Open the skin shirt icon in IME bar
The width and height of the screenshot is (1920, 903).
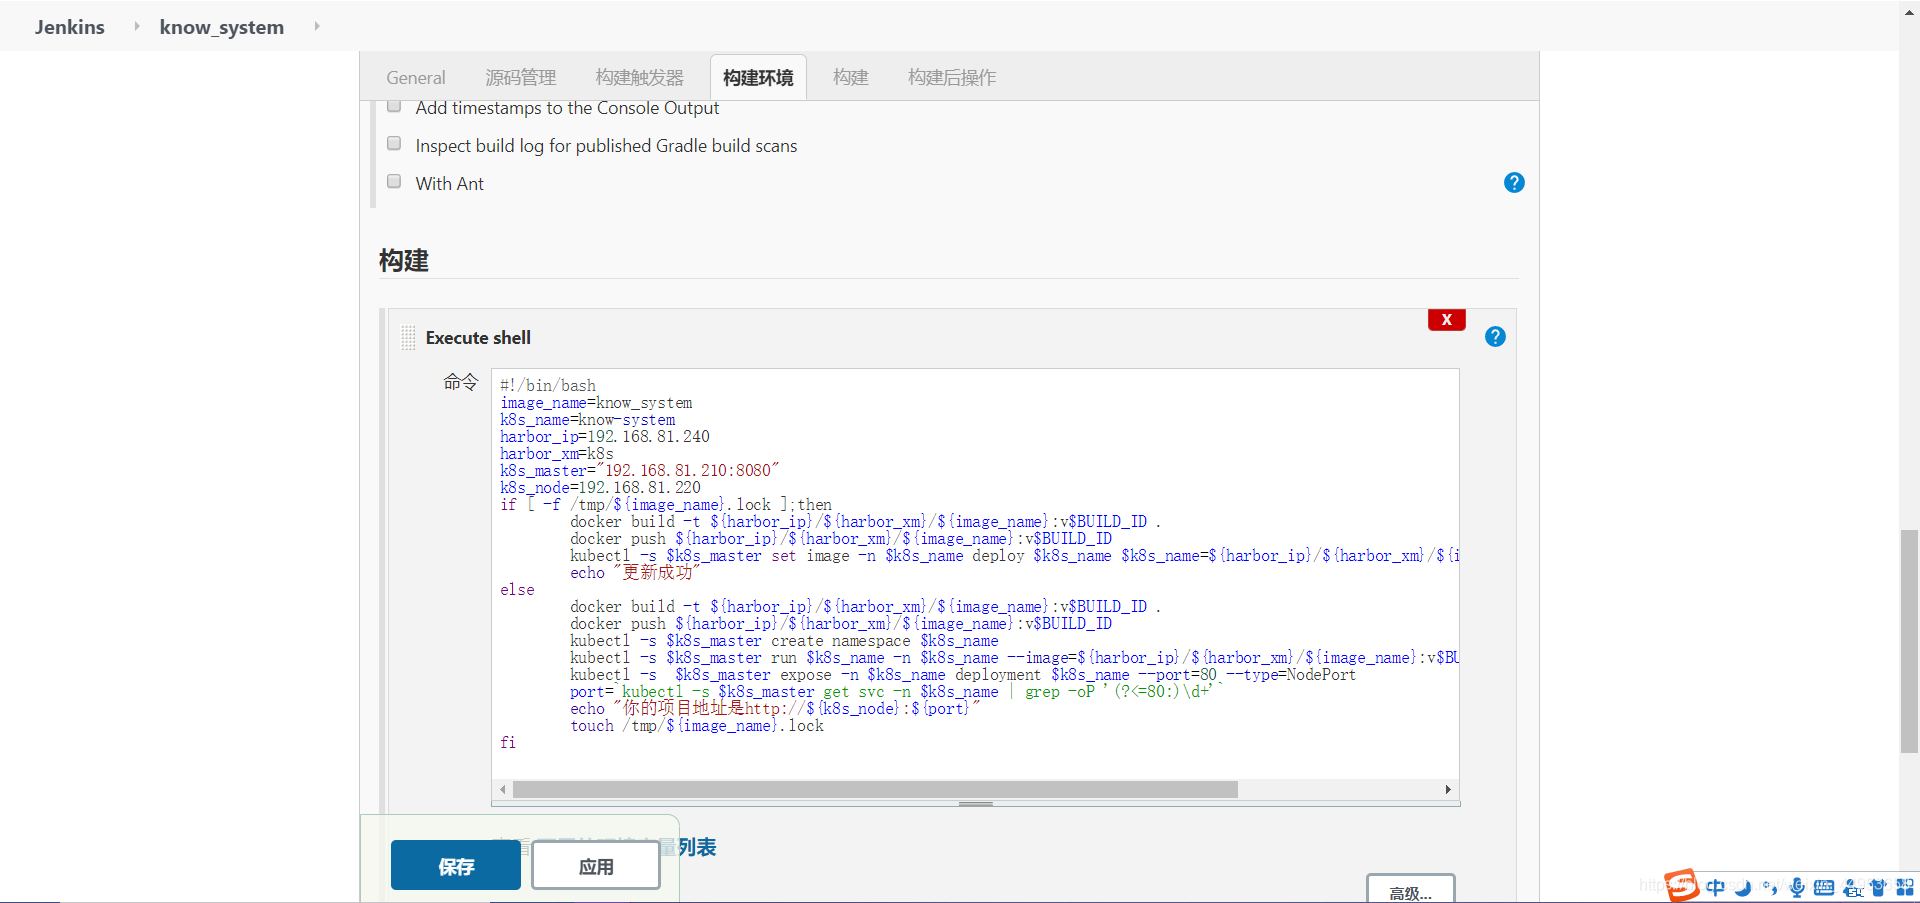[x=1878, y=887]
